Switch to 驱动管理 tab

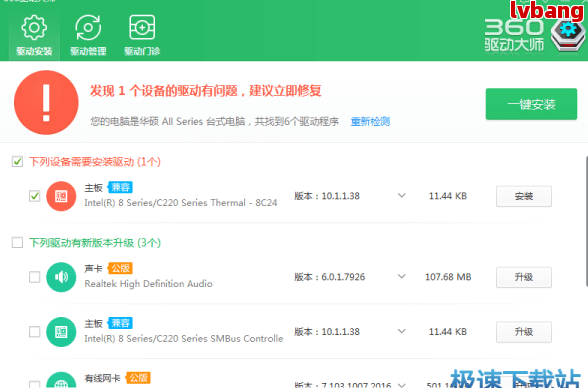pyautogui.click(x=88, y=35)
